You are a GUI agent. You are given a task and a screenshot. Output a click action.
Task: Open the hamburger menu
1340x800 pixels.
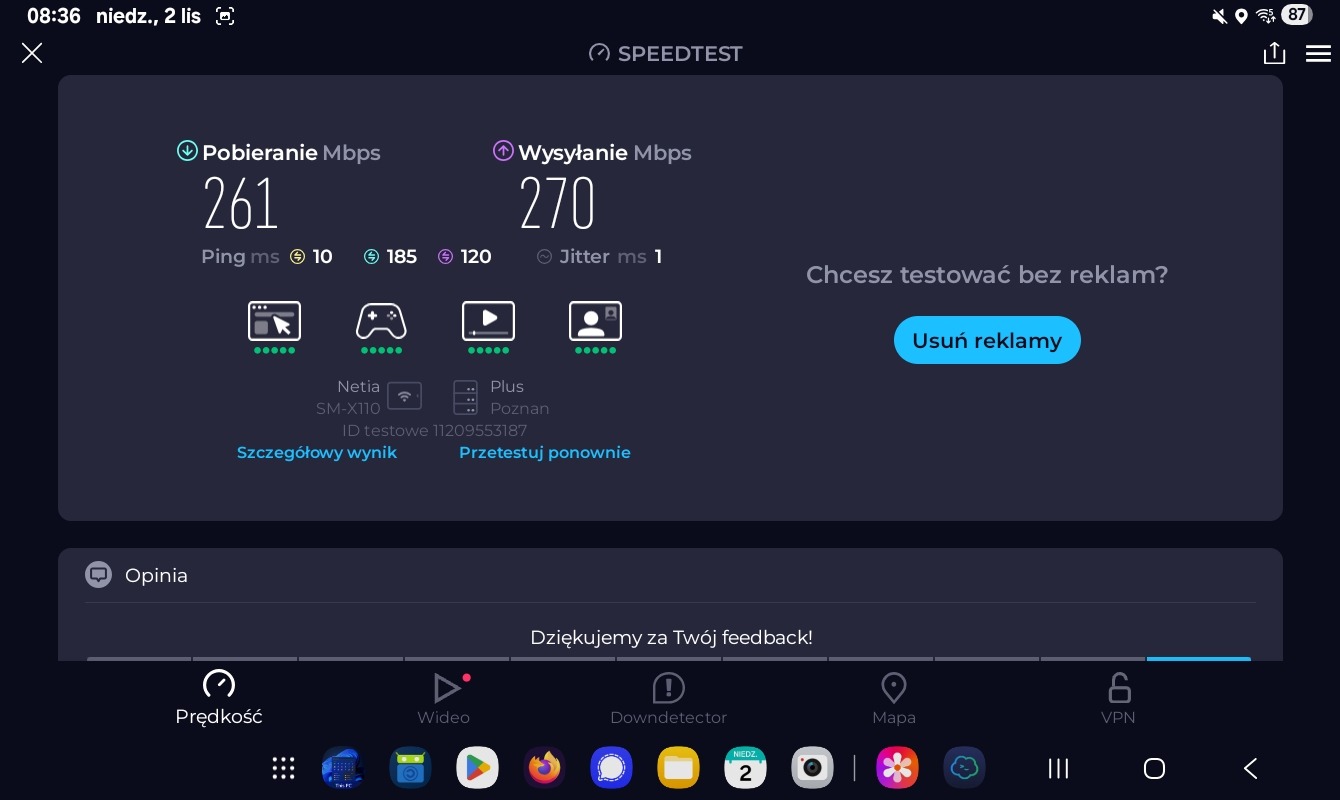click(x=1318, y=54)
